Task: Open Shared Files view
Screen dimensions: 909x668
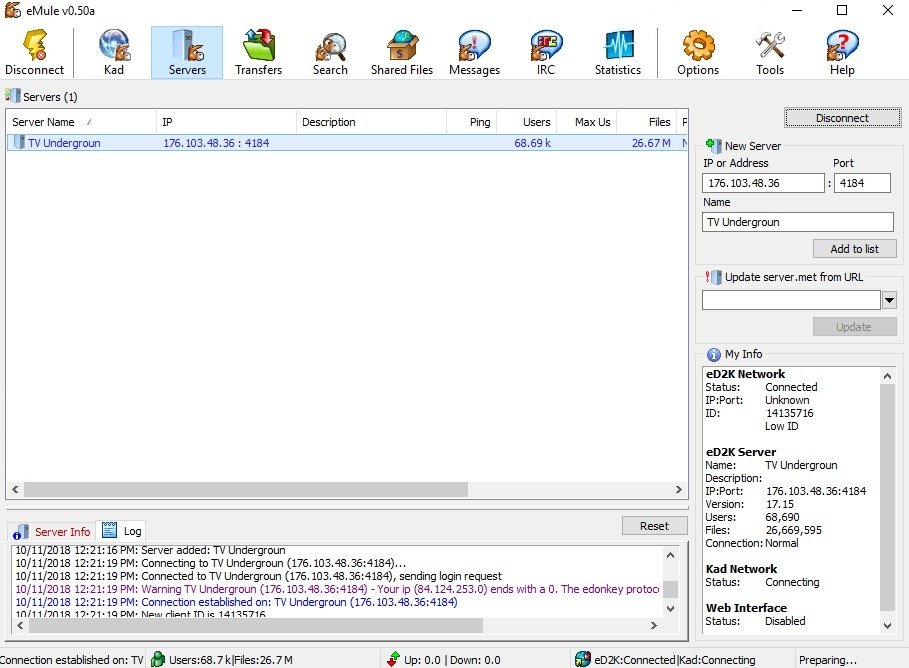Action: 402,52
